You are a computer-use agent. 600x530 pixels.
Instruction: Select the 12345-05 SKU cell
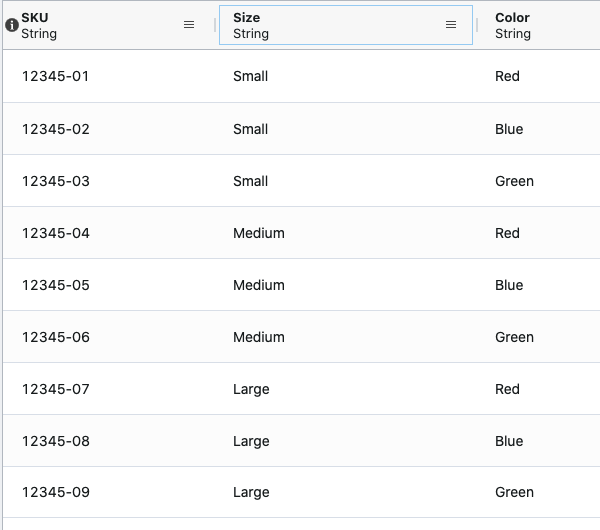55,285
